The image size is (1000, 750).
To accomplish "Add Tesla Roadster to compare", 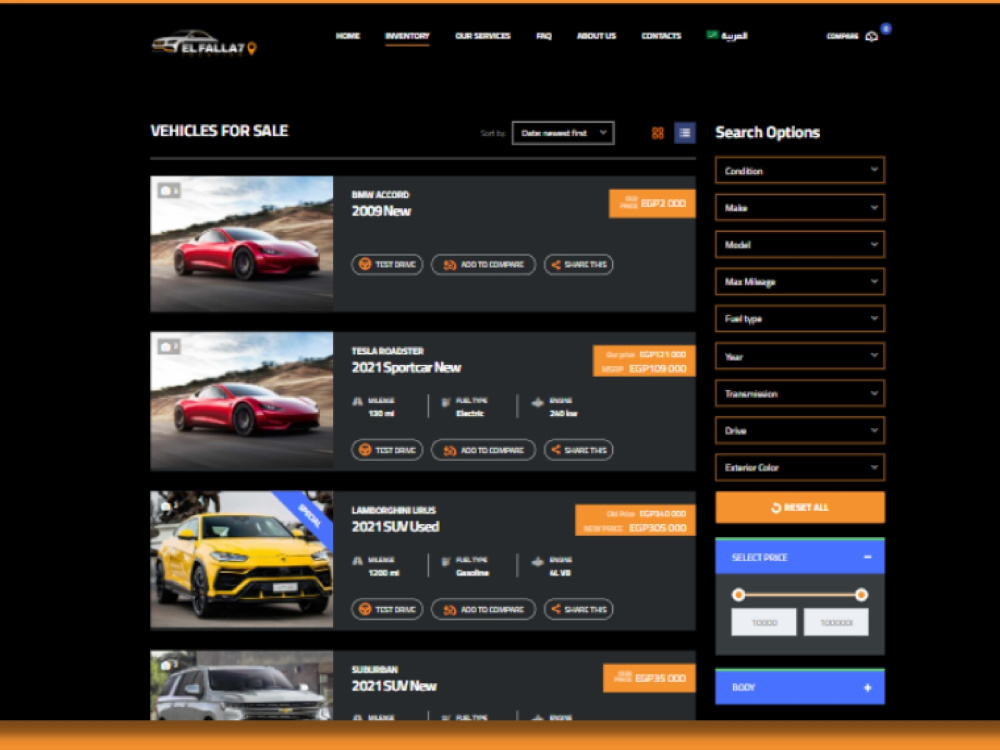I will [483, 450].
